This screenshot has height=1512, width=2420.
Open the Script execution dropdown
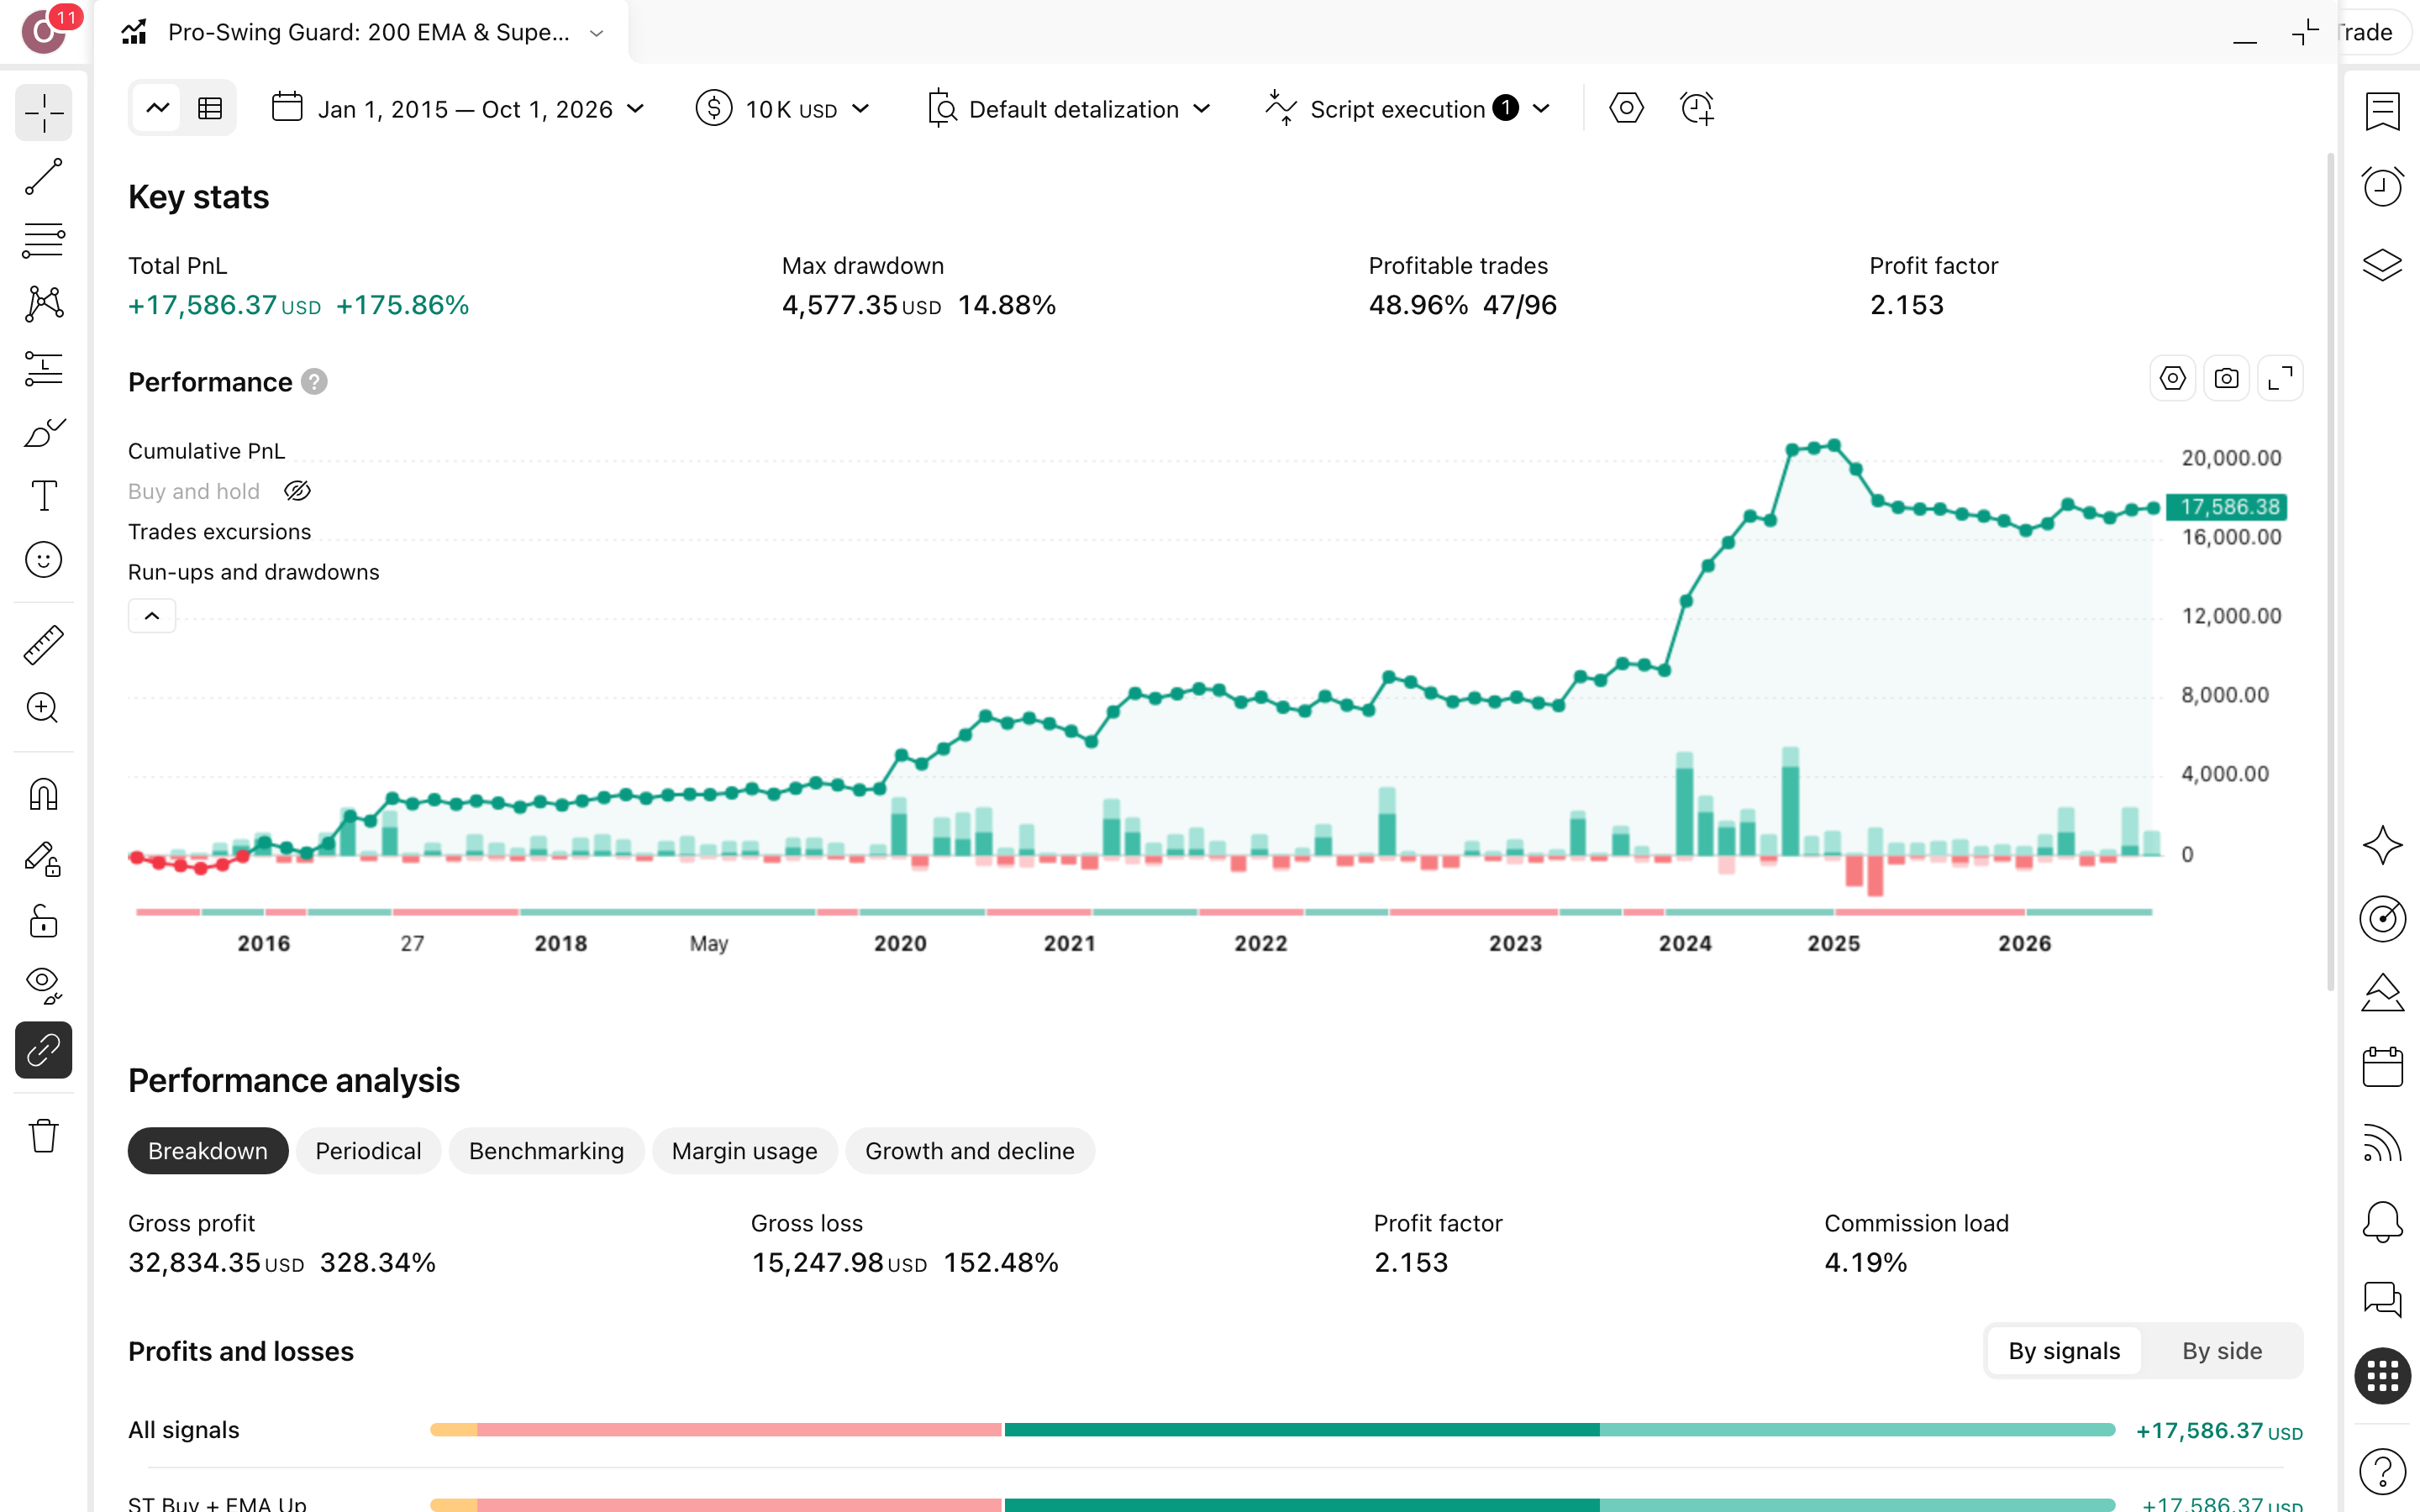(1408, 109)
